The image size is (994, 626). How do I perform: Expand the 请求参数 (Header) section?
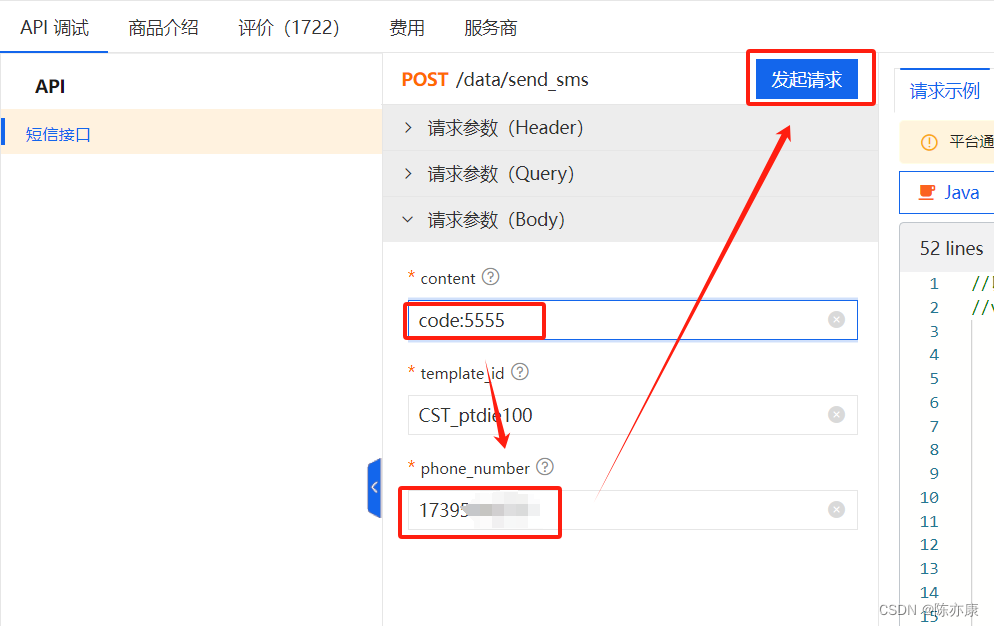coord(630,127)
